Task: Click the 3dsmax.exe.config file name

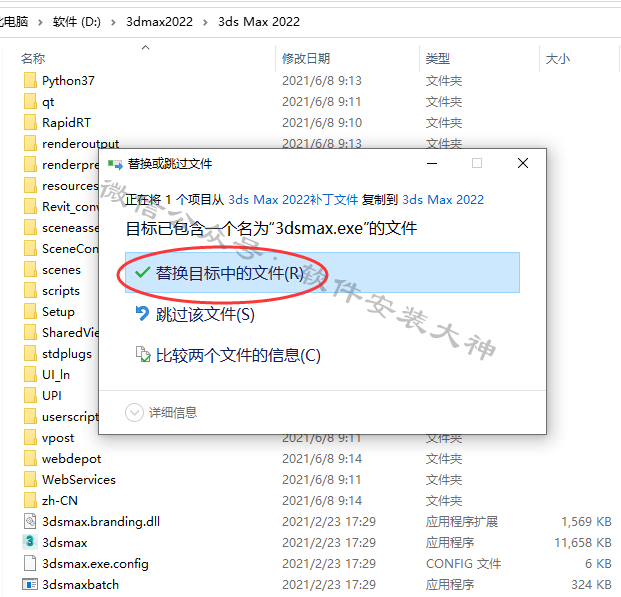Action: click(x=95, y=563)
